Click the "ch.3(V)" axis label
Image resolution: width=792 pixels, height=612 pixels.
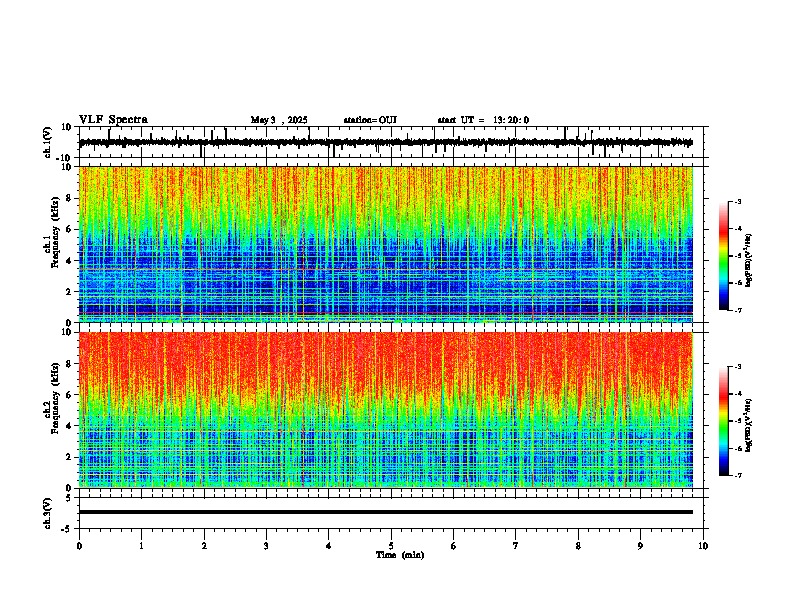(x=48, y=513)
